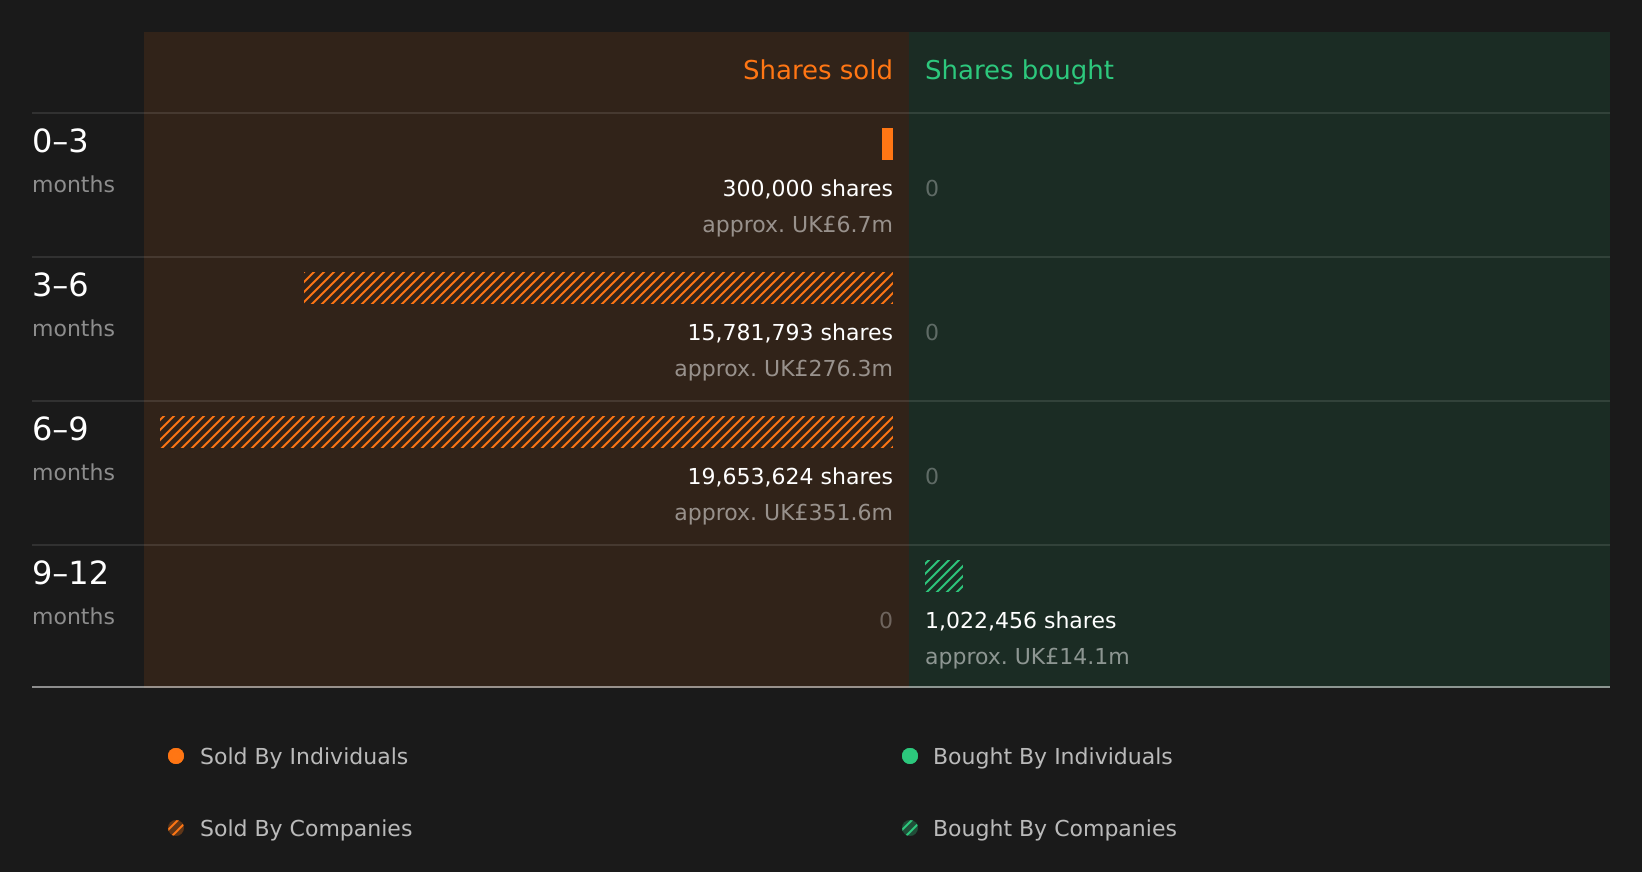
Task: Select the 6–9 months hatched orange bar
Action: 526,432
